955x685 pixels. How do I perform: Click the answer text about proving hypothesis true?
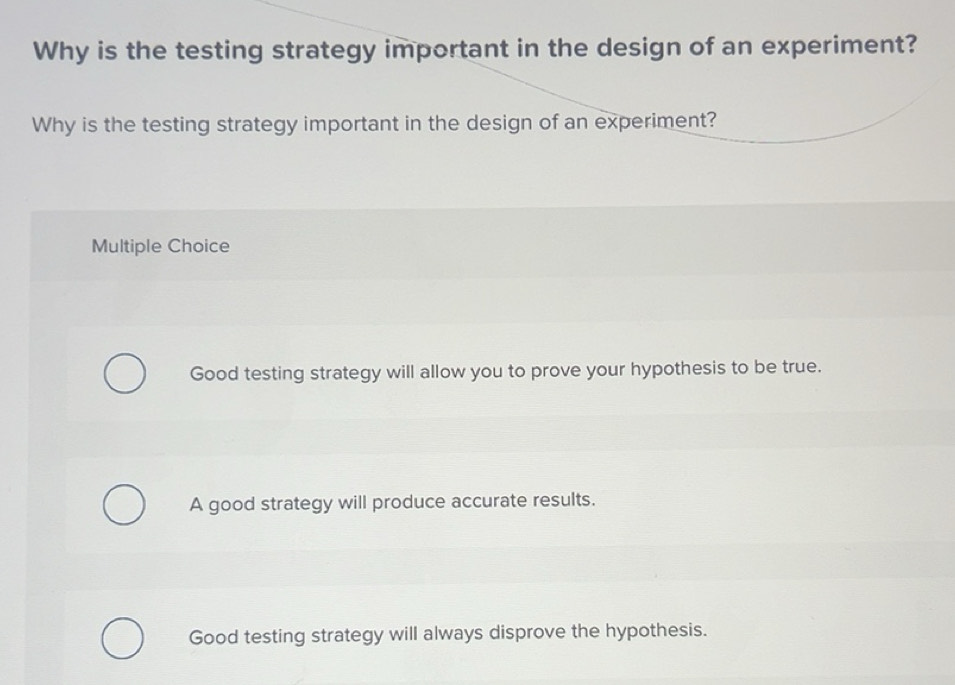504,370
